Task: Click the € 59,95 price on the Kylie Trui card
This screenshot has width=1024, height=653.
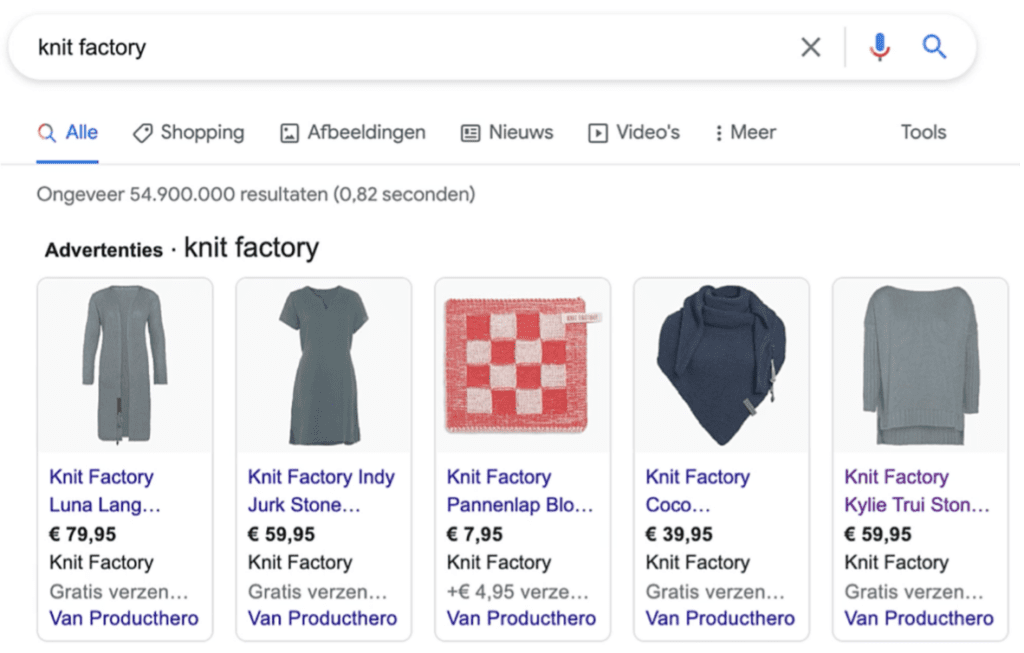Action: pos(878,534)
